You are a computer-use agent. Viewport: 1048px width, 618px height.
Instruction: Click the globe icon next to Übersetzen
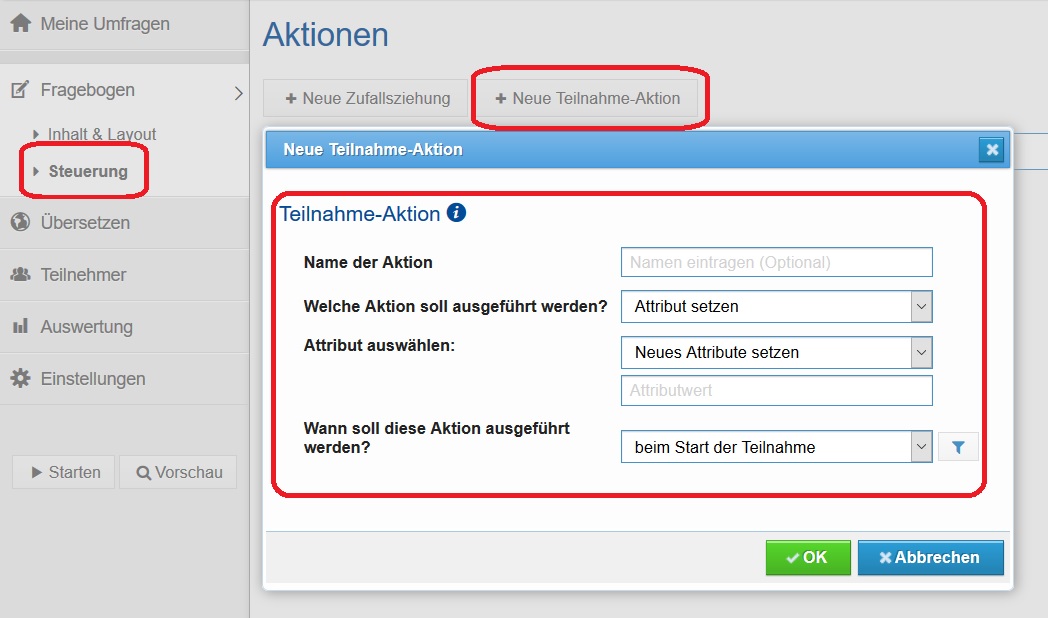(x=20, y=222)
